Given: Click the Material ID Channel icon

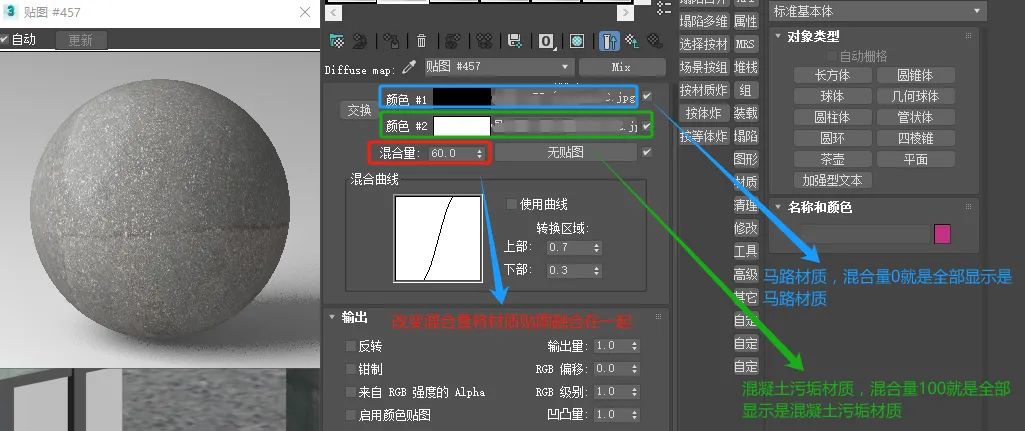Looking at the screenshot, I should pos(546,41).
